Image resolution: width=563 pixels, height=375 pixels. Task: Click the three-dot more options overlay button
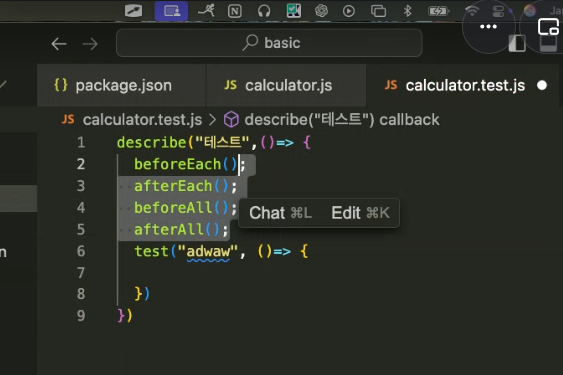(x=488, y=27)
